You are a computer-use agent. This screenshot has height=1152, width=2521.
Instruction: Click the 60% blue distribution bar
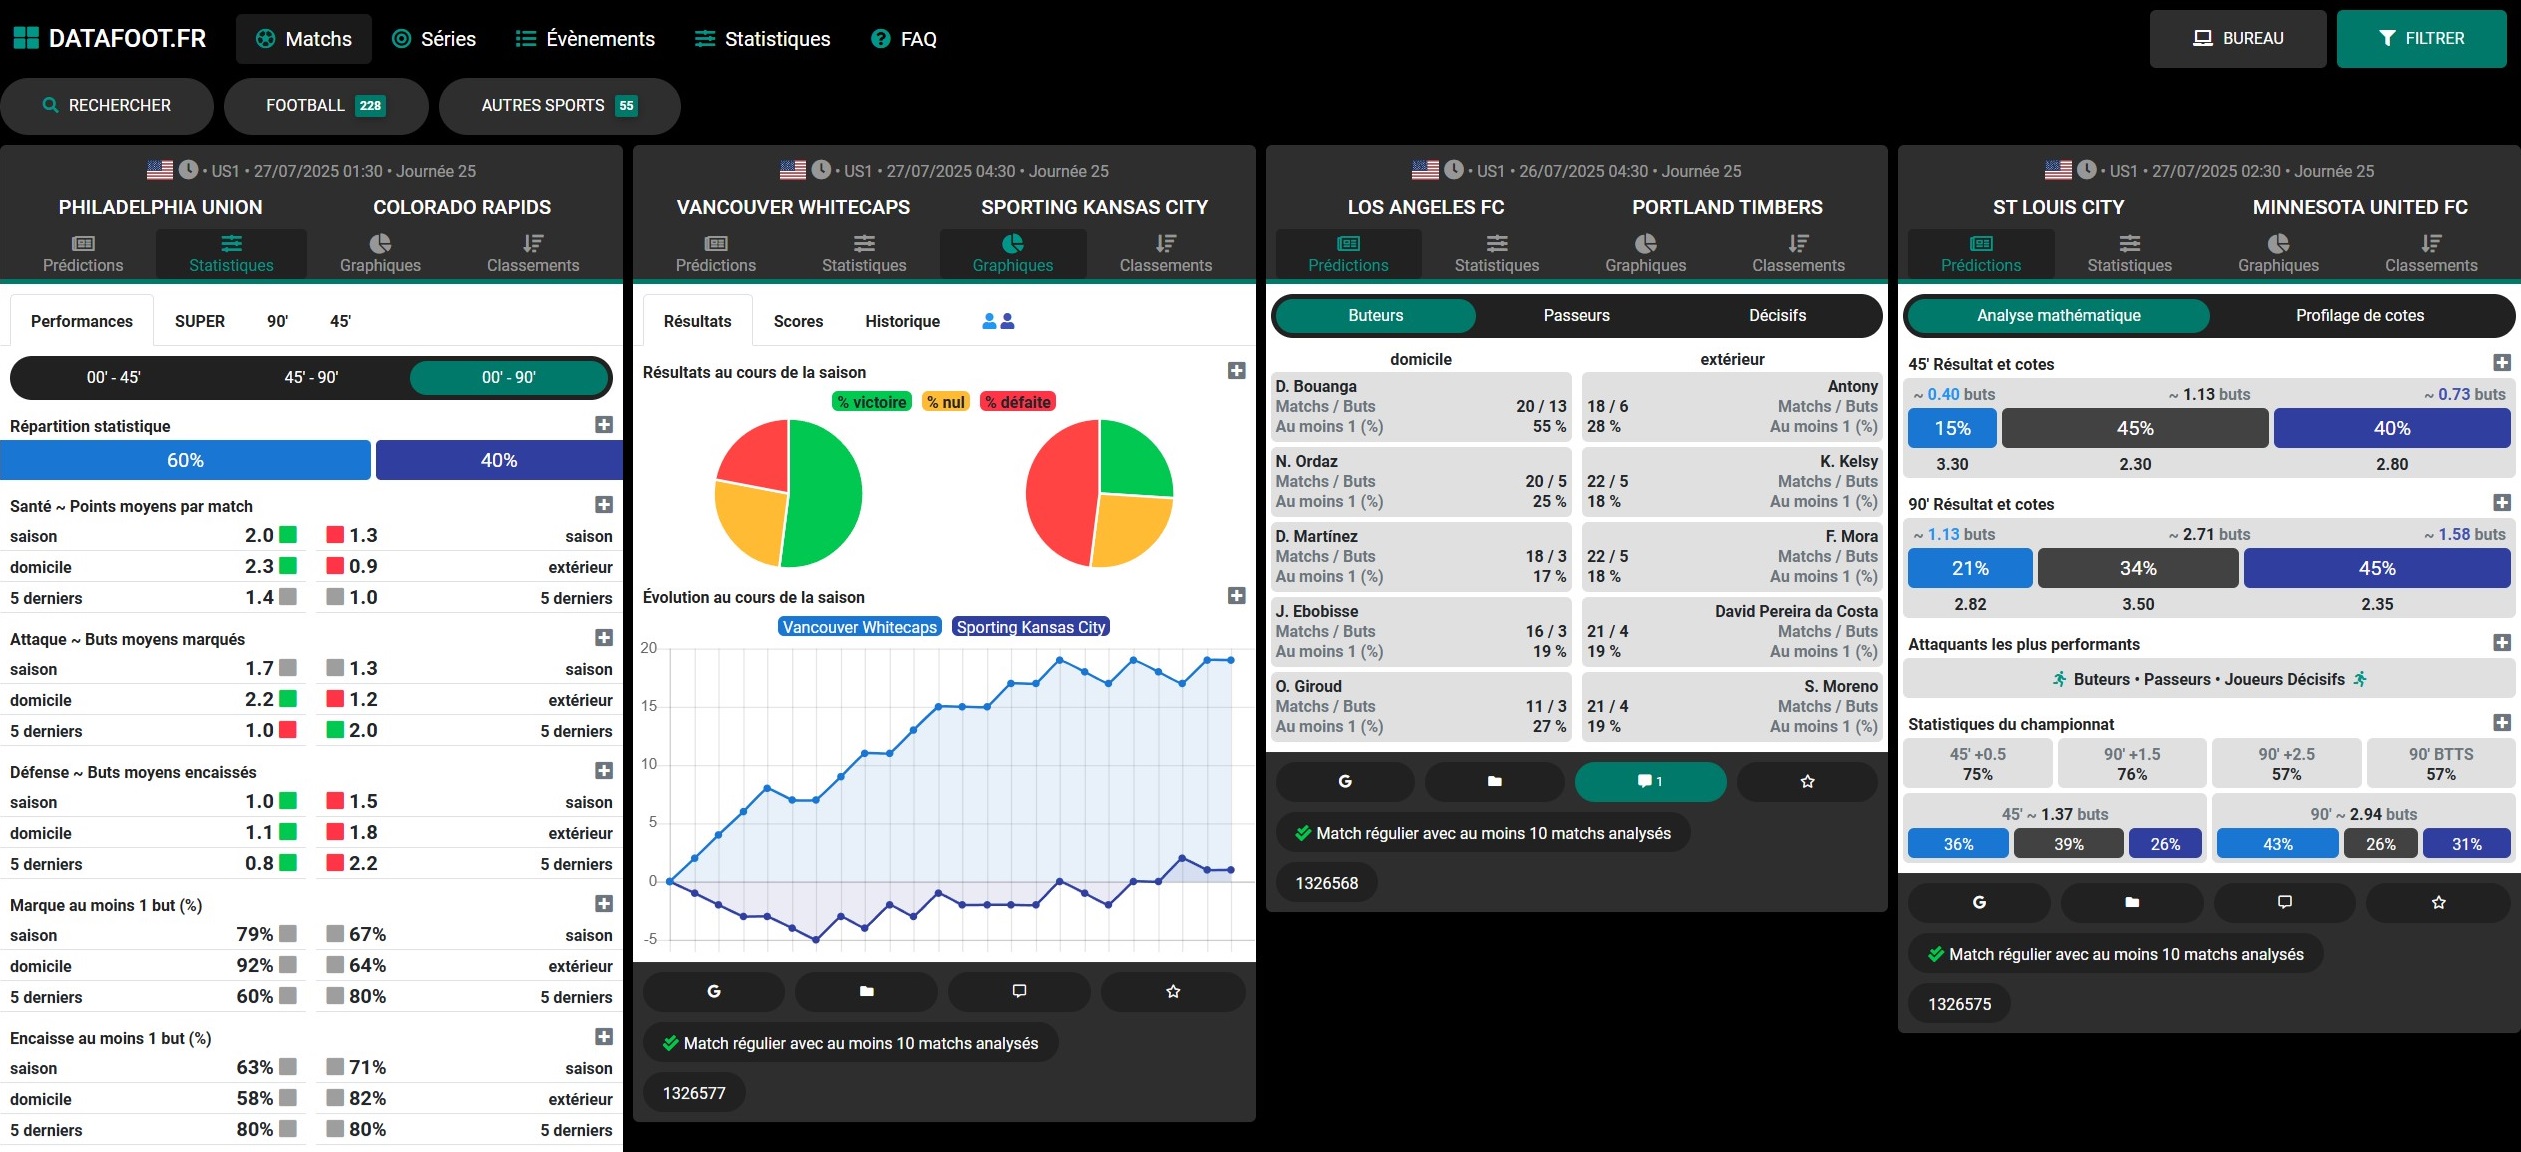[x=185, y=460]
